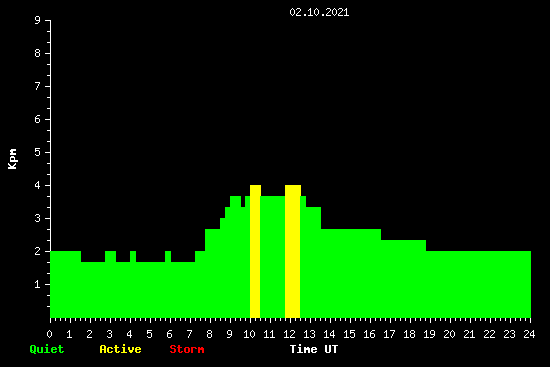Click the yellow active bar at hour 12

(293, 251)
